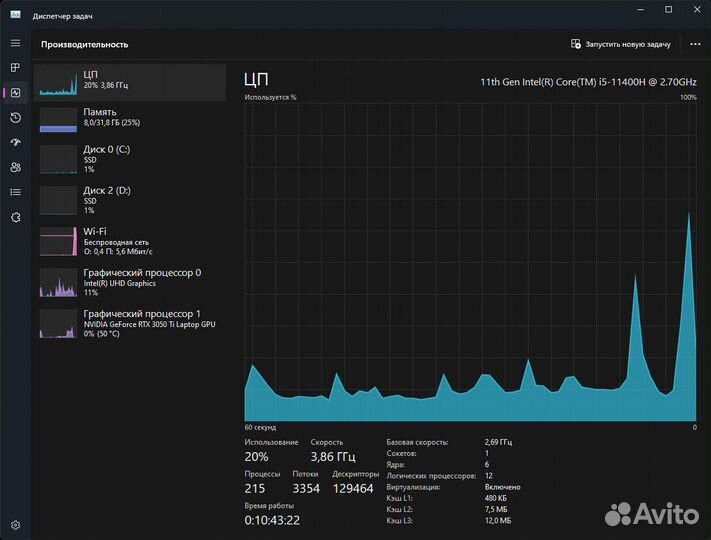Open the Users page icon
This screenshot has height=540, width=711.
coord(15,167)
